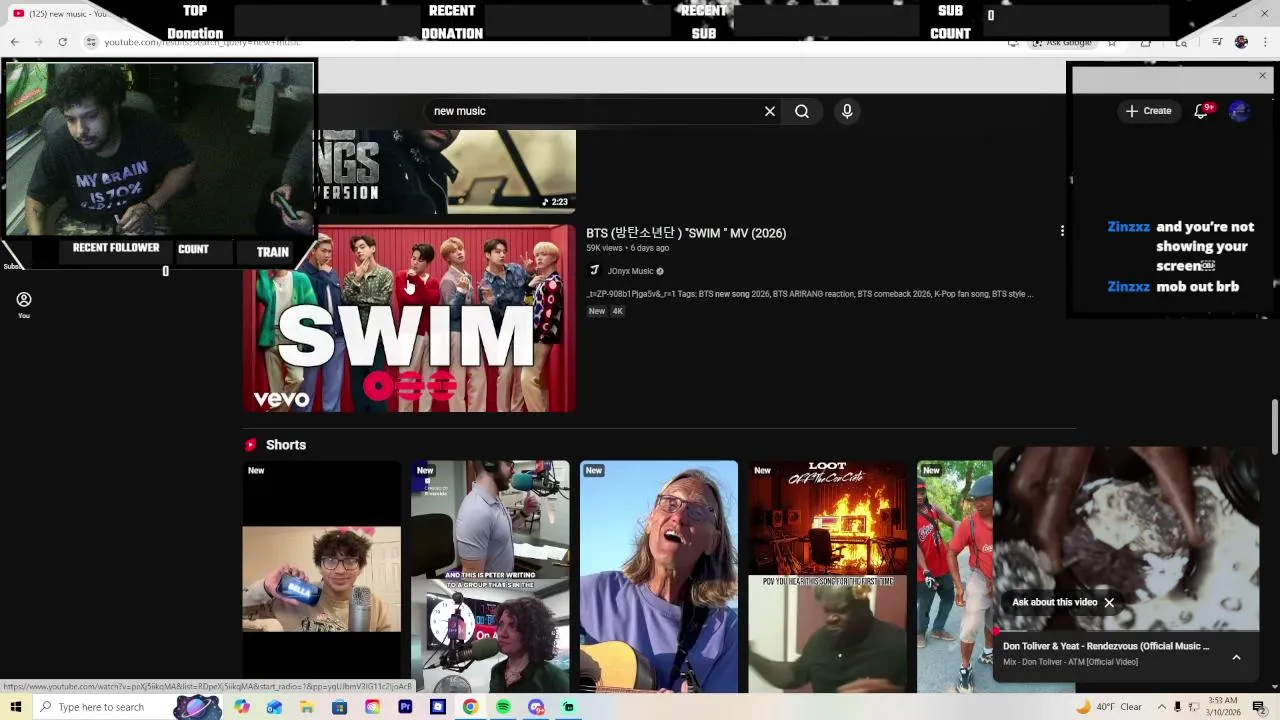Open Chrome profile avatar

1241,42
